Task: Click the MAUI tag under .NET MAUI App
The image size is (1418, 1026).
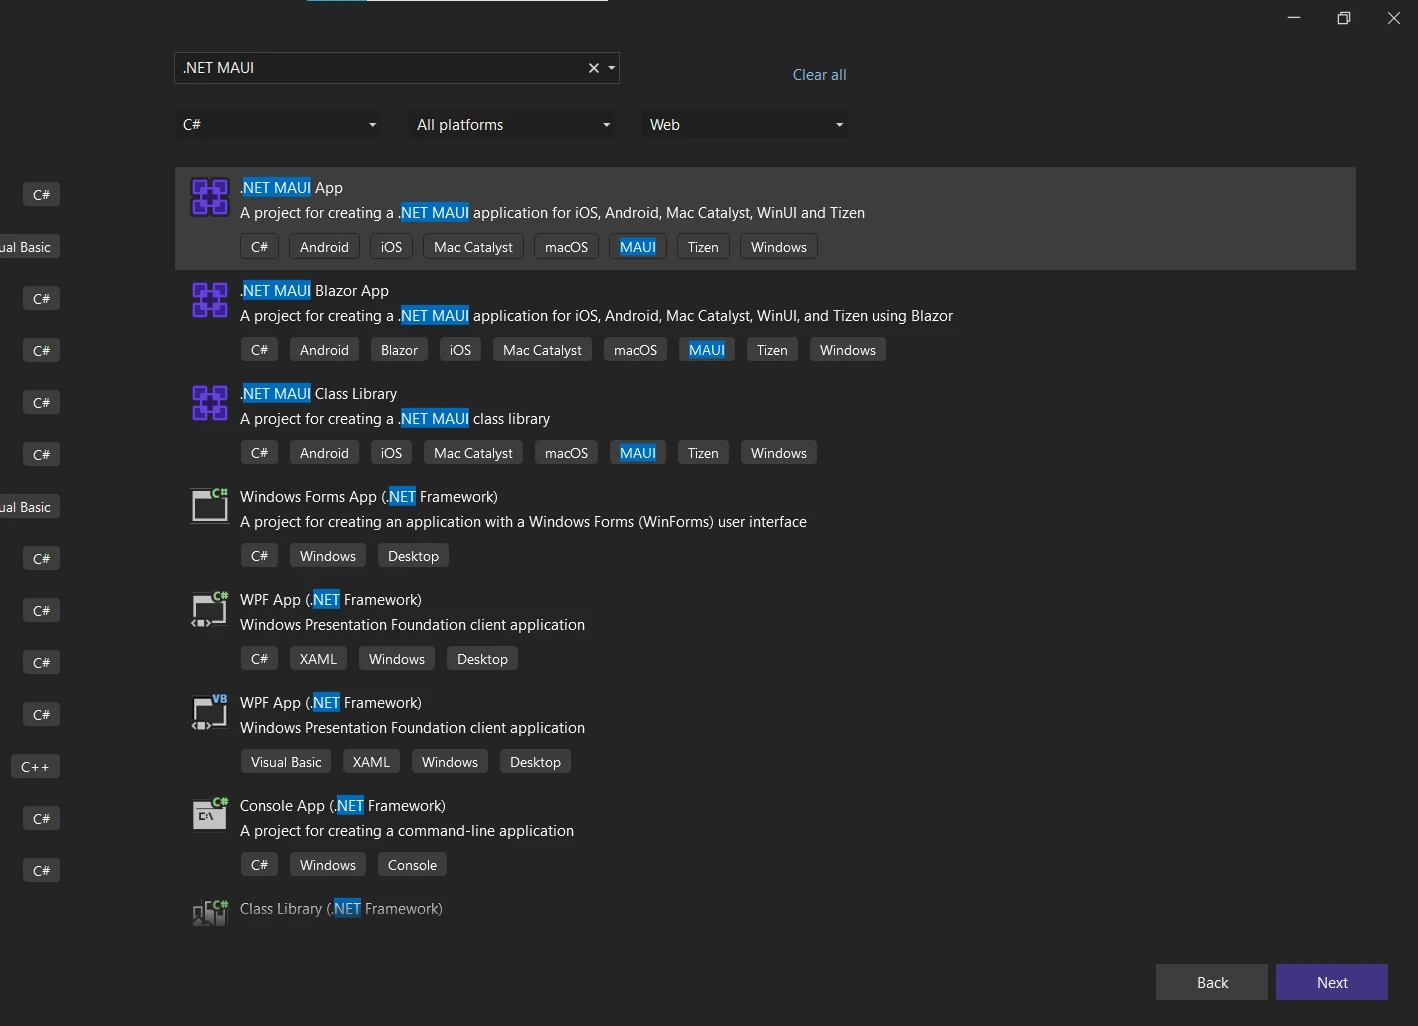Action: [x=638, y=247]
